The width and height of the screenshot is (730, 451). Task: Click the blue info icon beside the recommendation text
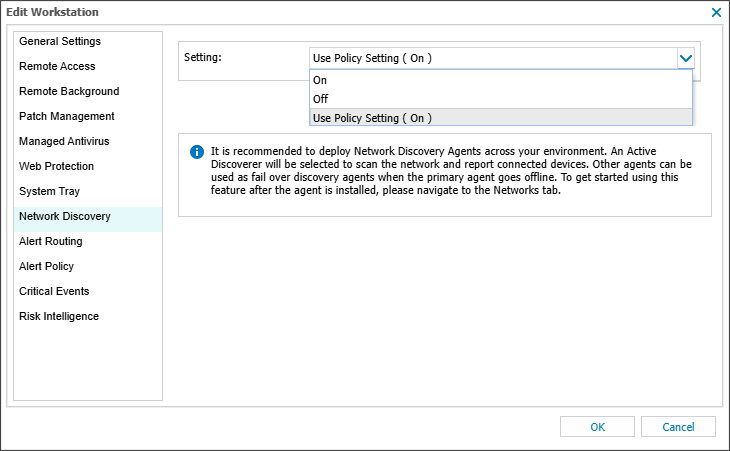[197, 152]
